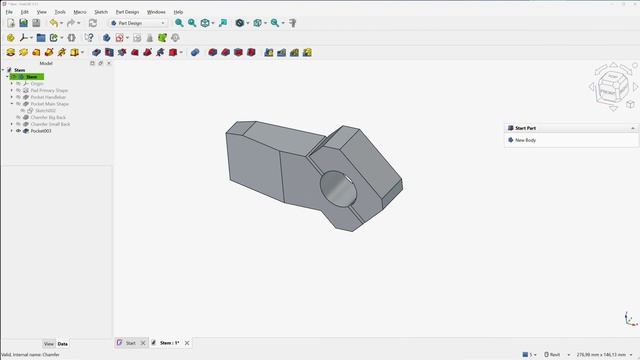
Task: Click the green Sub-Shape Binder icon
Action: (162, 38)
